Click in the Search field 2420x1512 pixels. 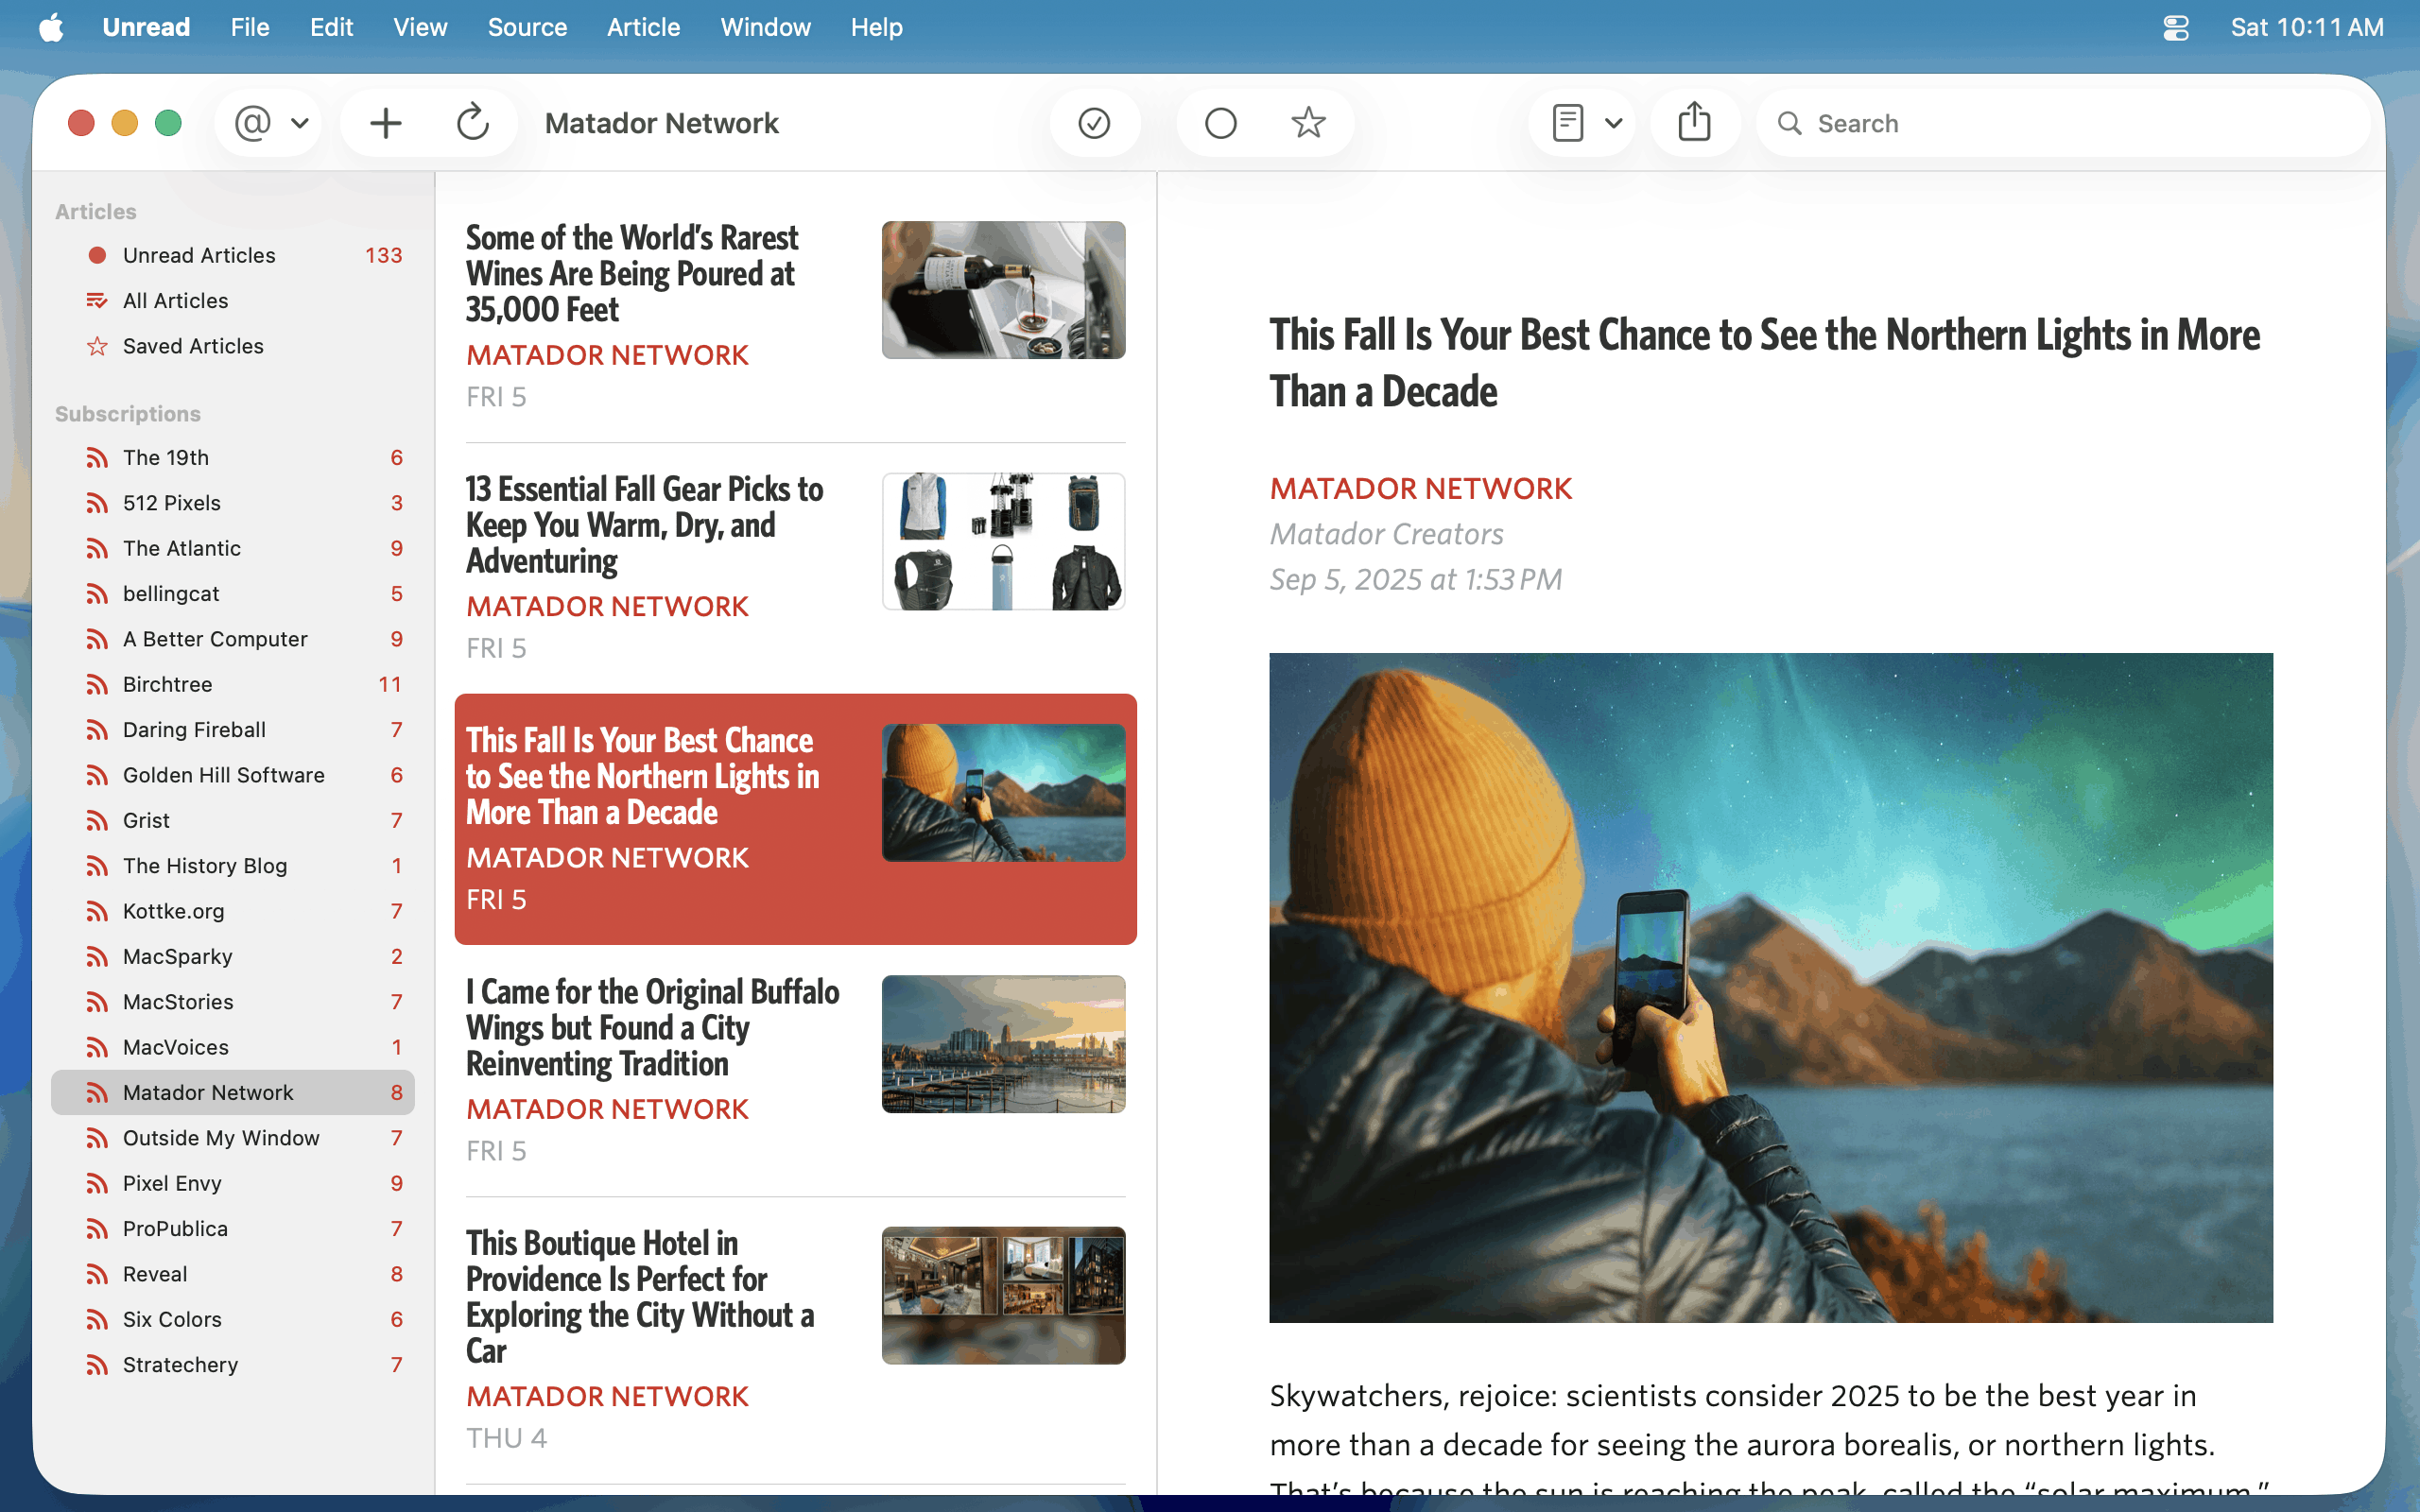[2080, 123]
